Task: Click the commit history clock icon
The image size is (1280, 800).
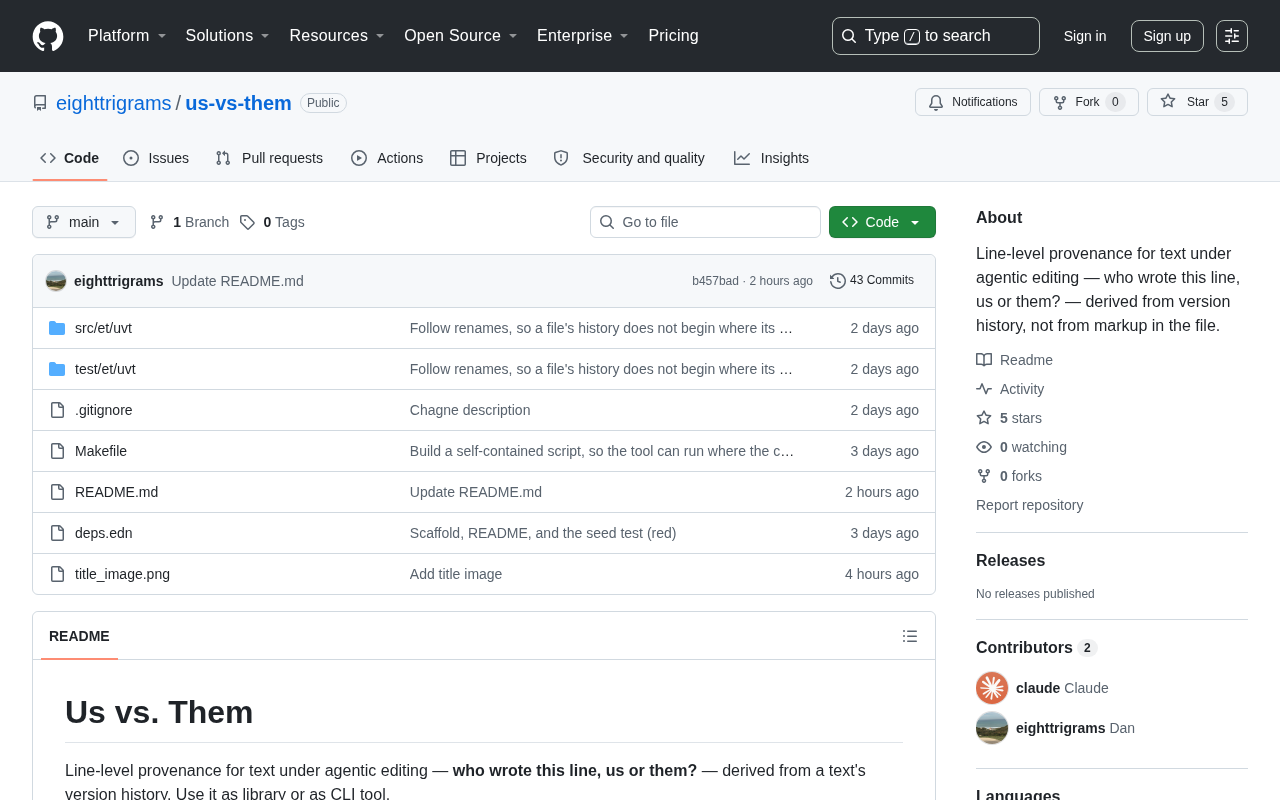Action: tap(838, 281)
